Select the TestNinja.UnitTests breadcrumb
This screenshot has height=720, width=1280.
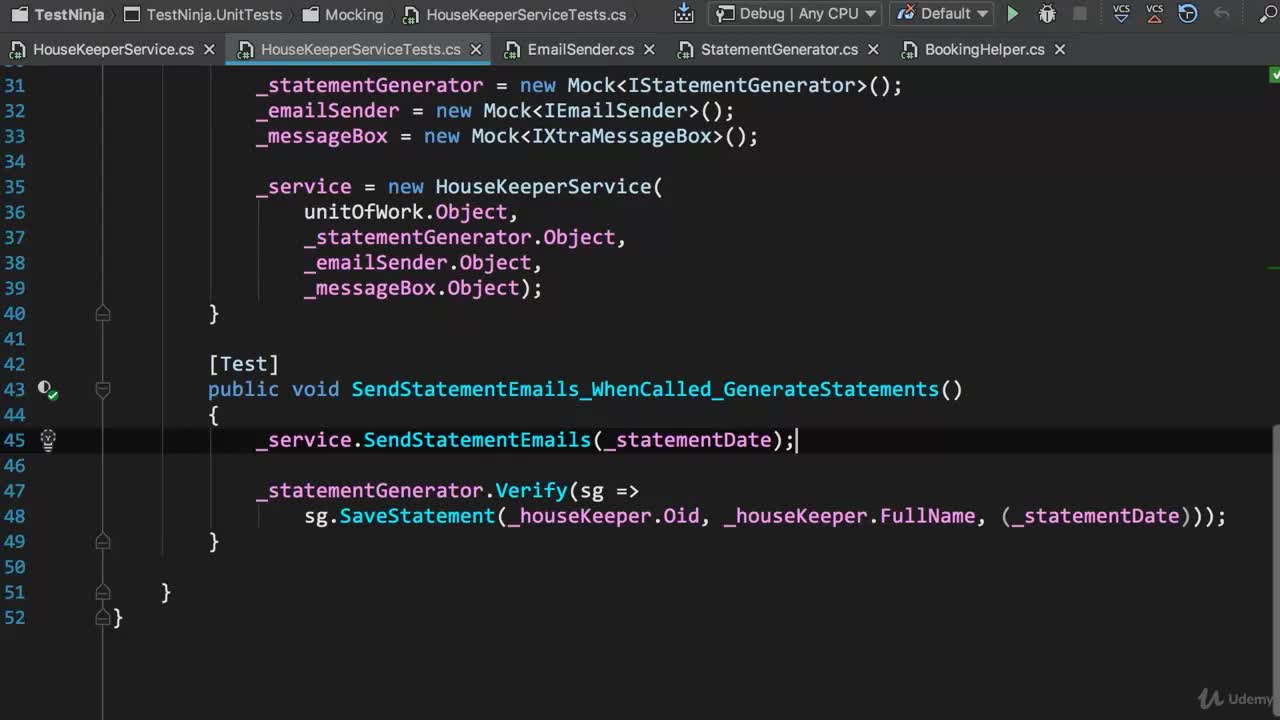click(x=203, y=14)
